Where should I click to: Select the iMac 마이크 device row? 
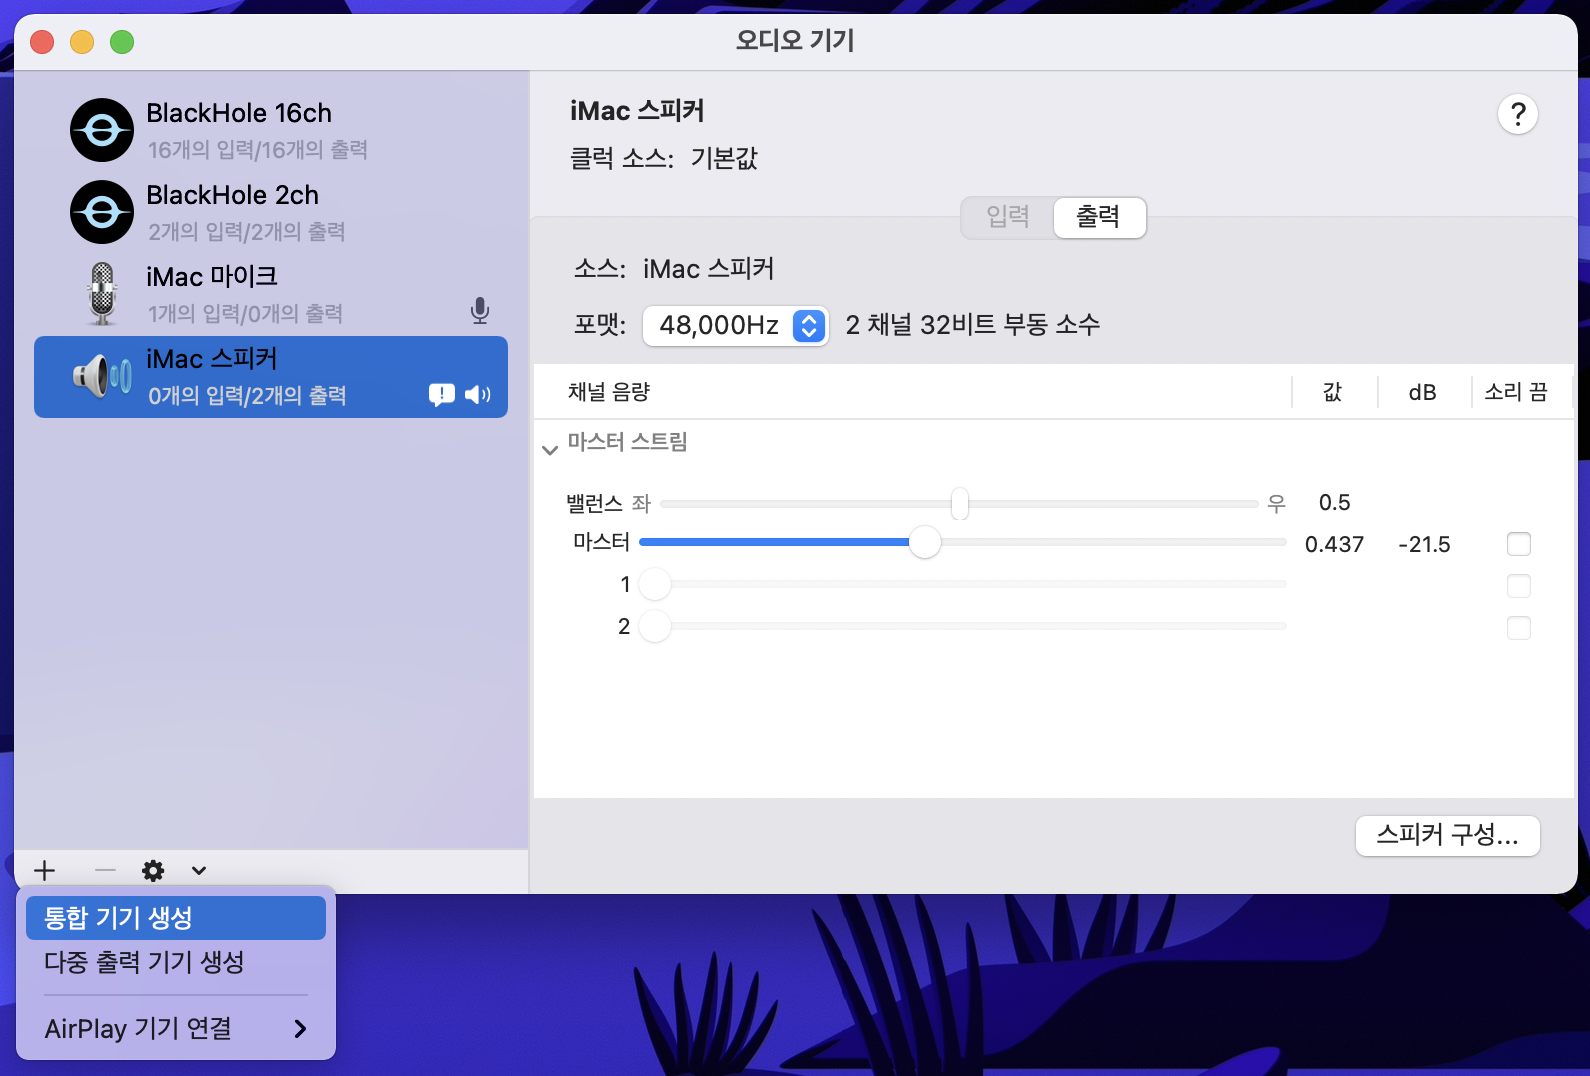[x=271, y=294]
